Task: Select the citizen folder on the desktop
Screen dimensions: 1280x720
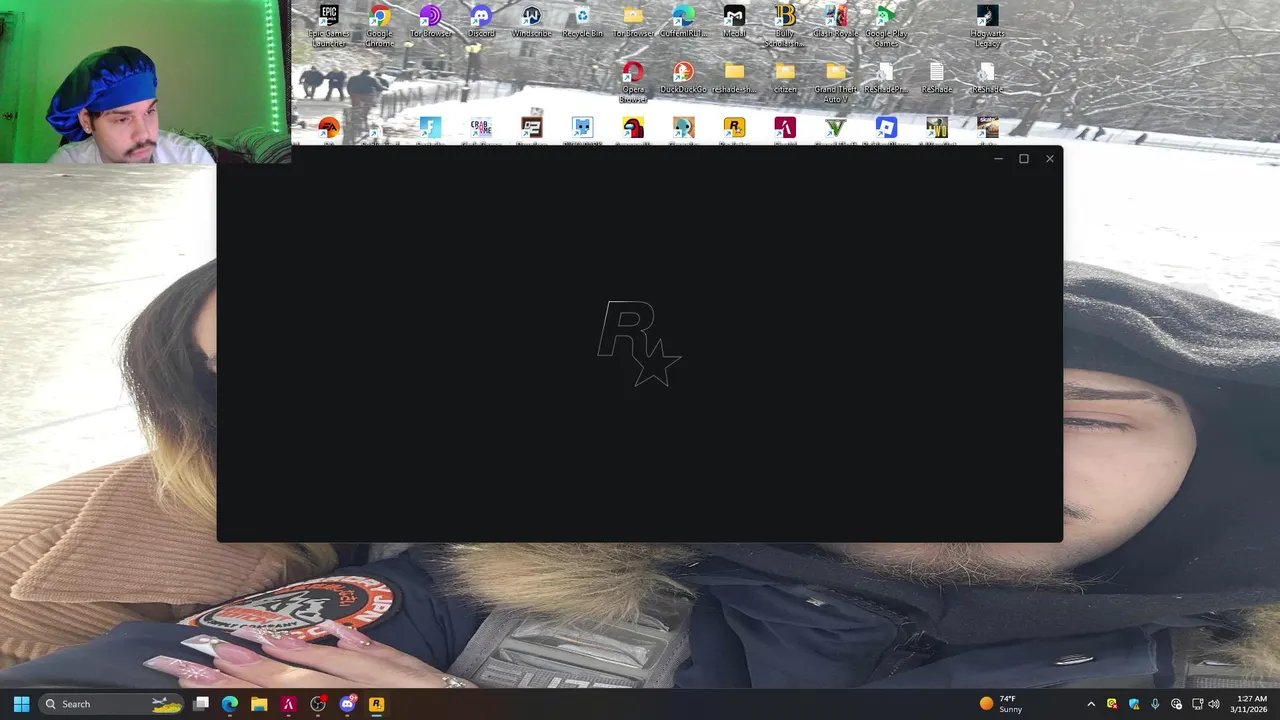Action: (785, 78)
